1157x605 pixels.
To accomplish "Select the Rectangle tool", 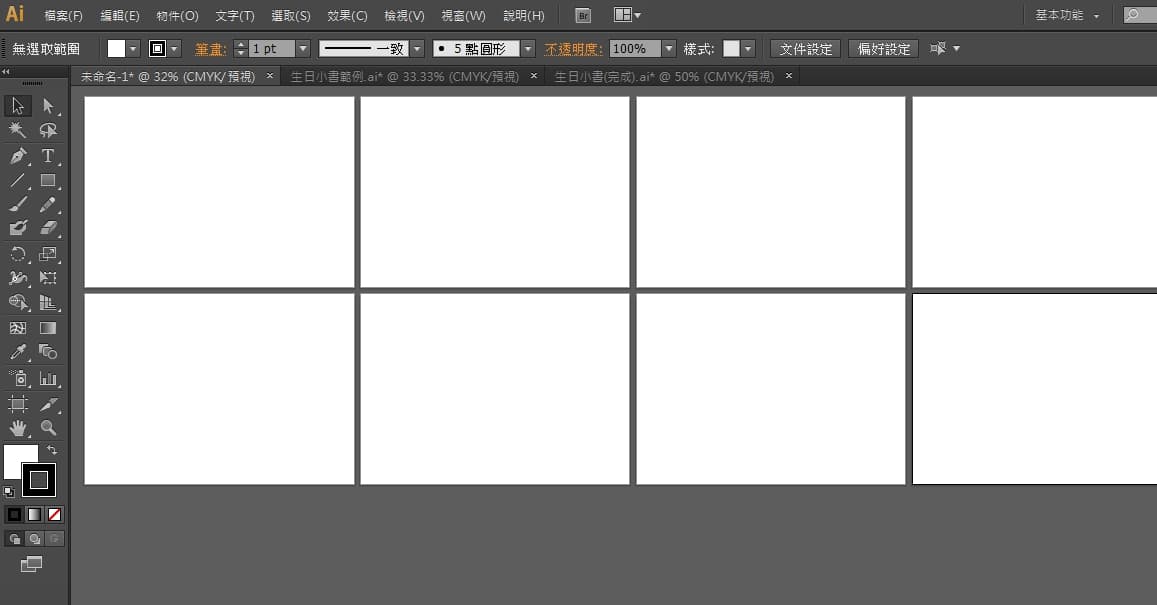I will click(x=48, y=180).
